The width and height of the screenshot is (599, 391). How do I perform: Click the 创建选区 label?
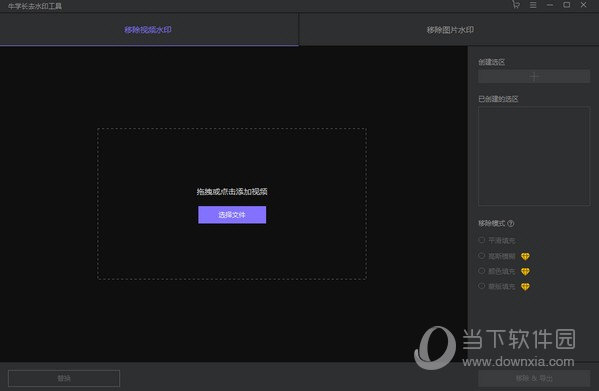[492, 62]
